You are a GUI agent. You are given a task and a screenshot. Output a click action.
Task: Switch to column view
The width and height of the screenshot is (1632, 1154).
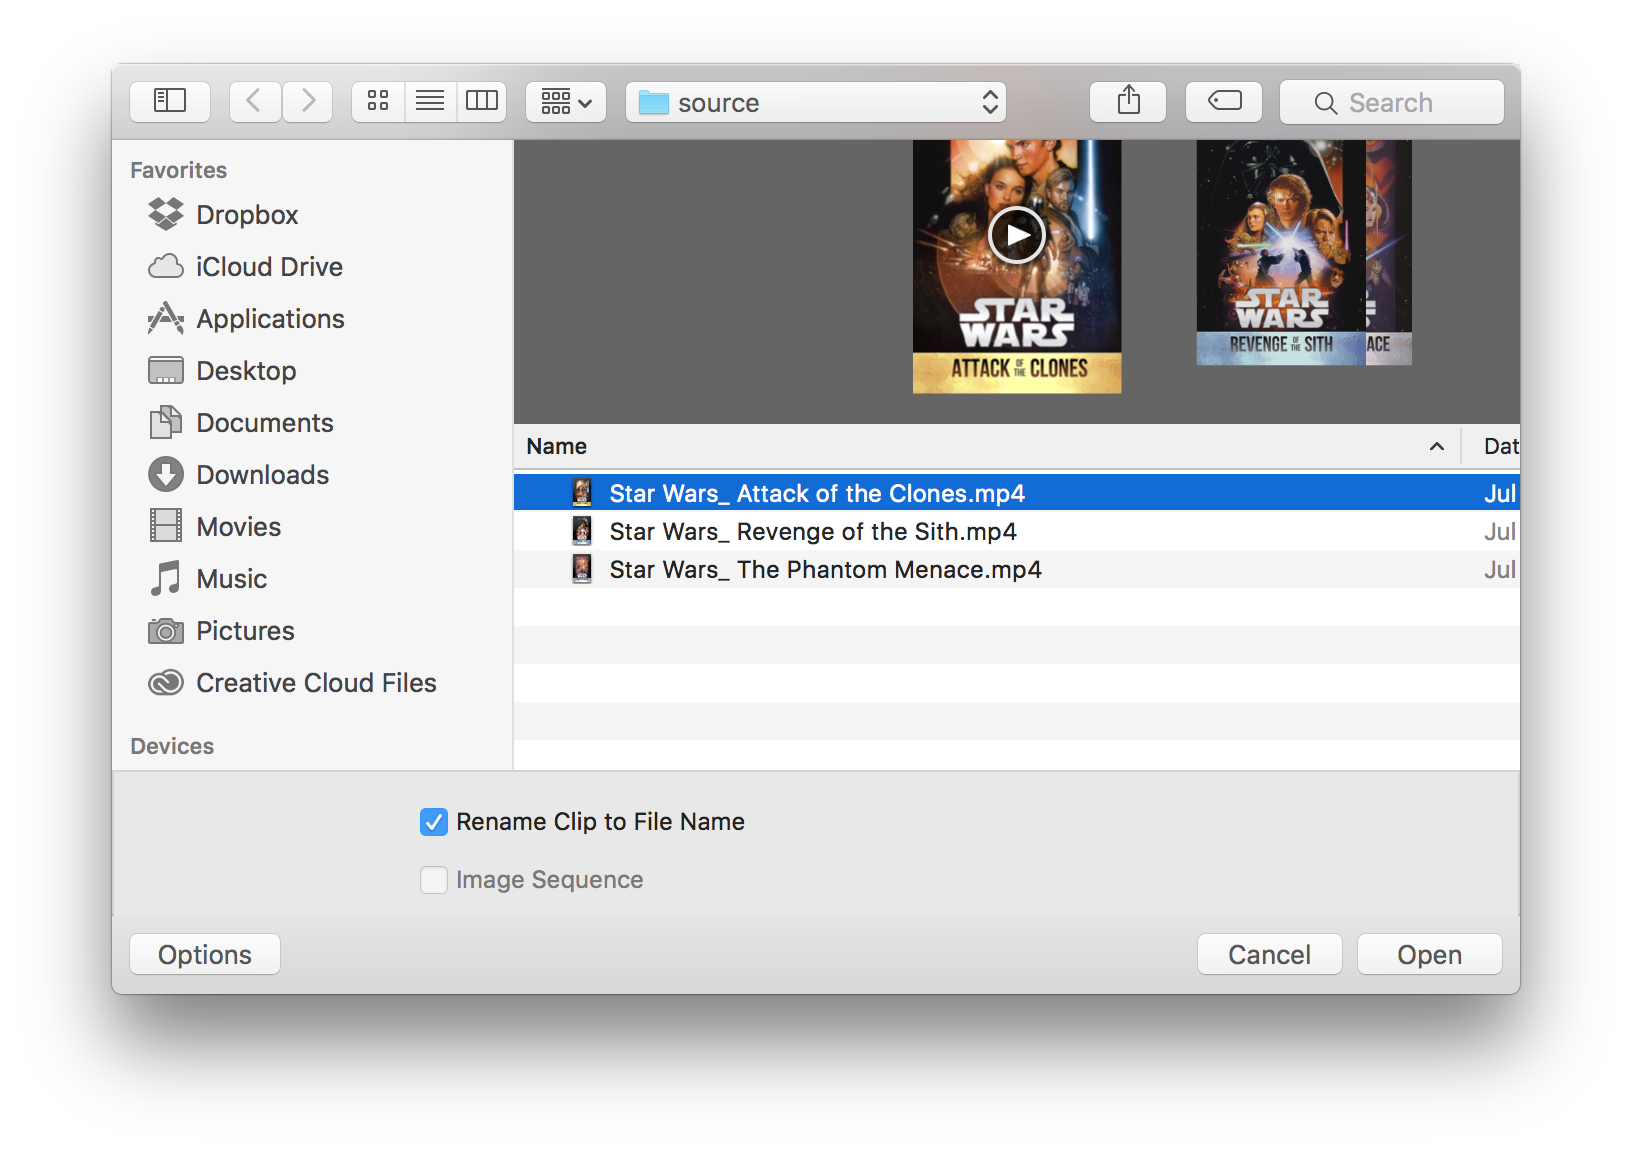point(482,101)
